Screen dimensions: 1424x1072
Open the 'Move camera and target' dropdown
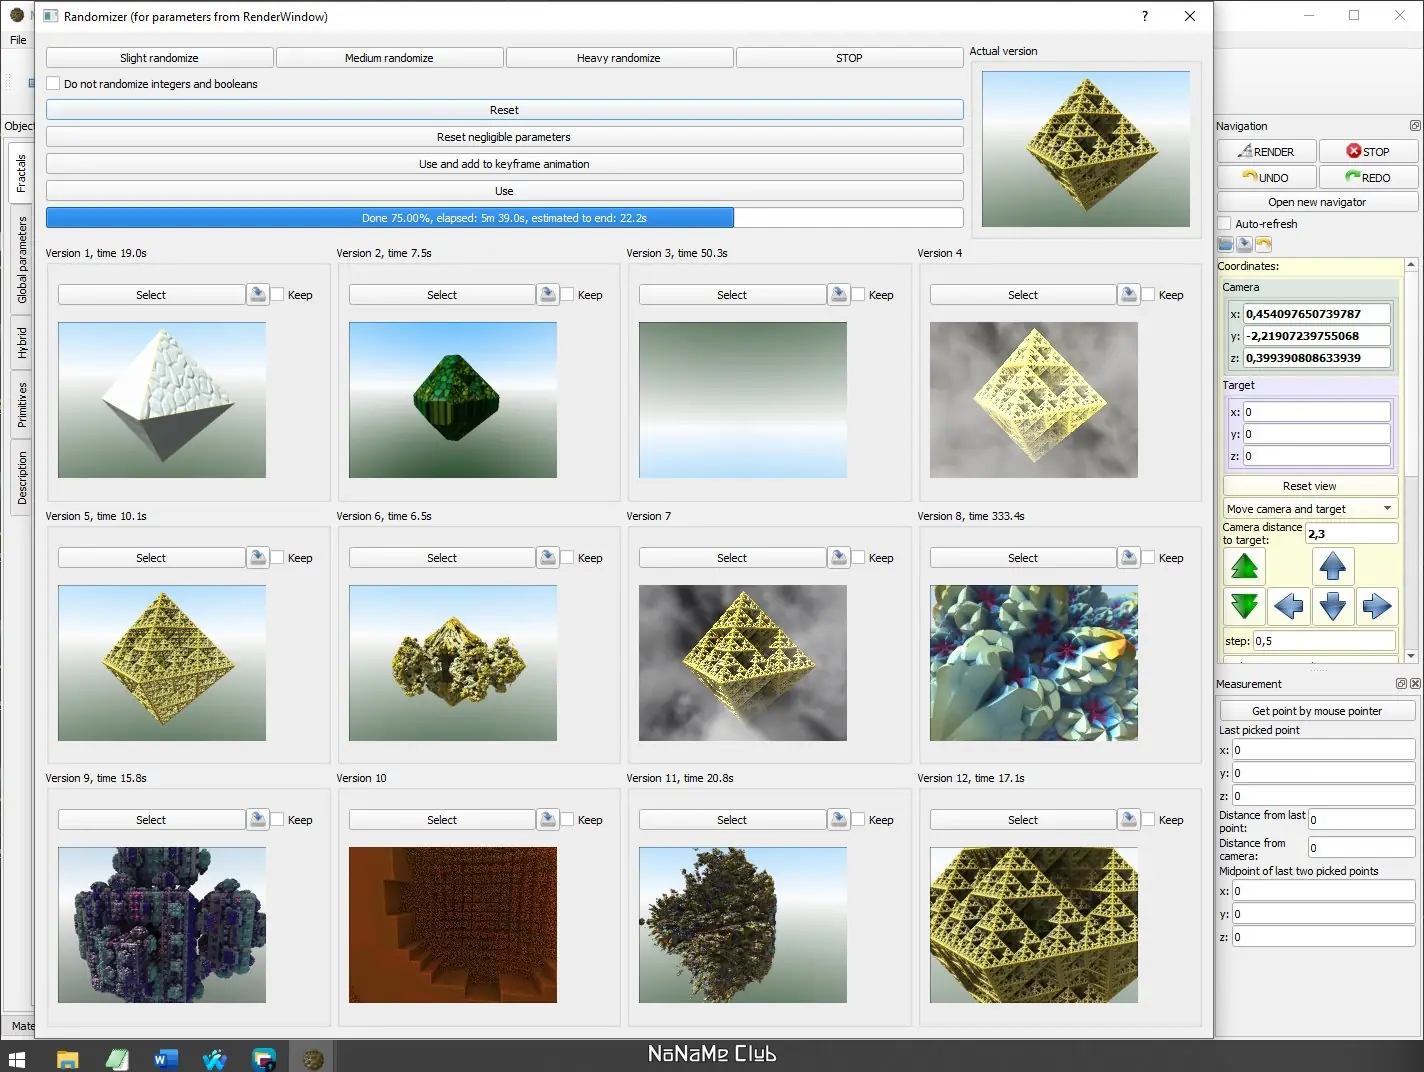coord(1309,509)
